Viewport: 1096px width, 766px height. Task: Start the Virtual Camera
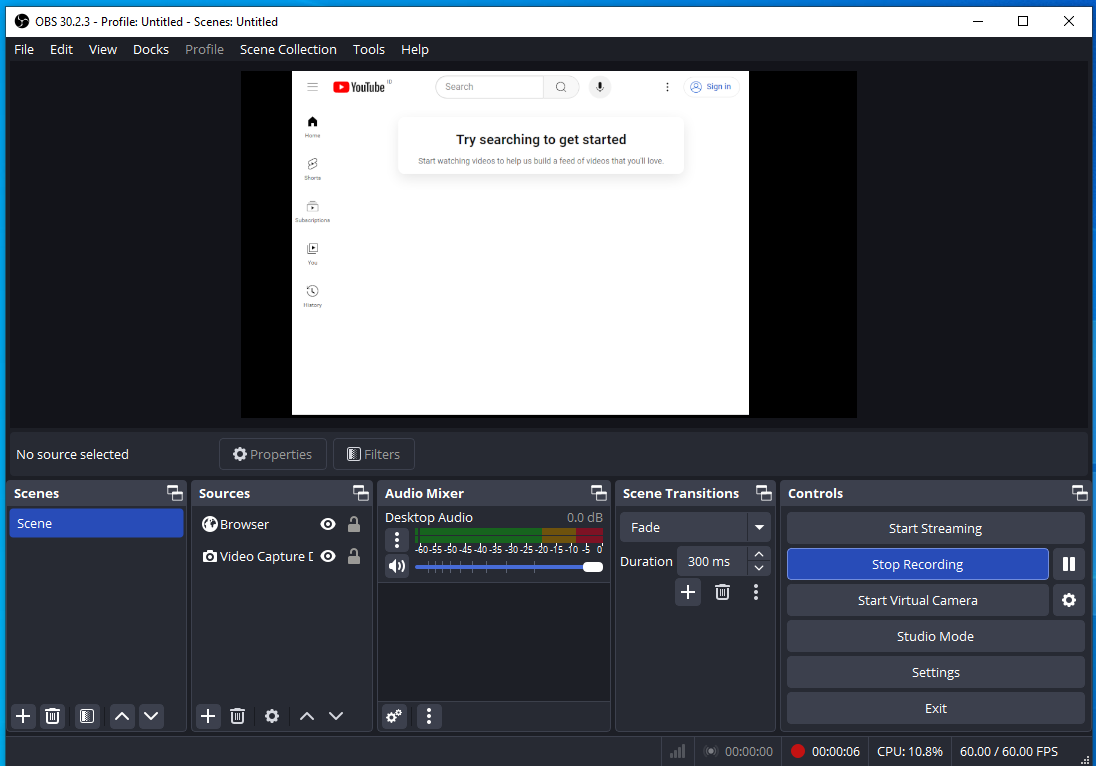[x=918, y=600]
